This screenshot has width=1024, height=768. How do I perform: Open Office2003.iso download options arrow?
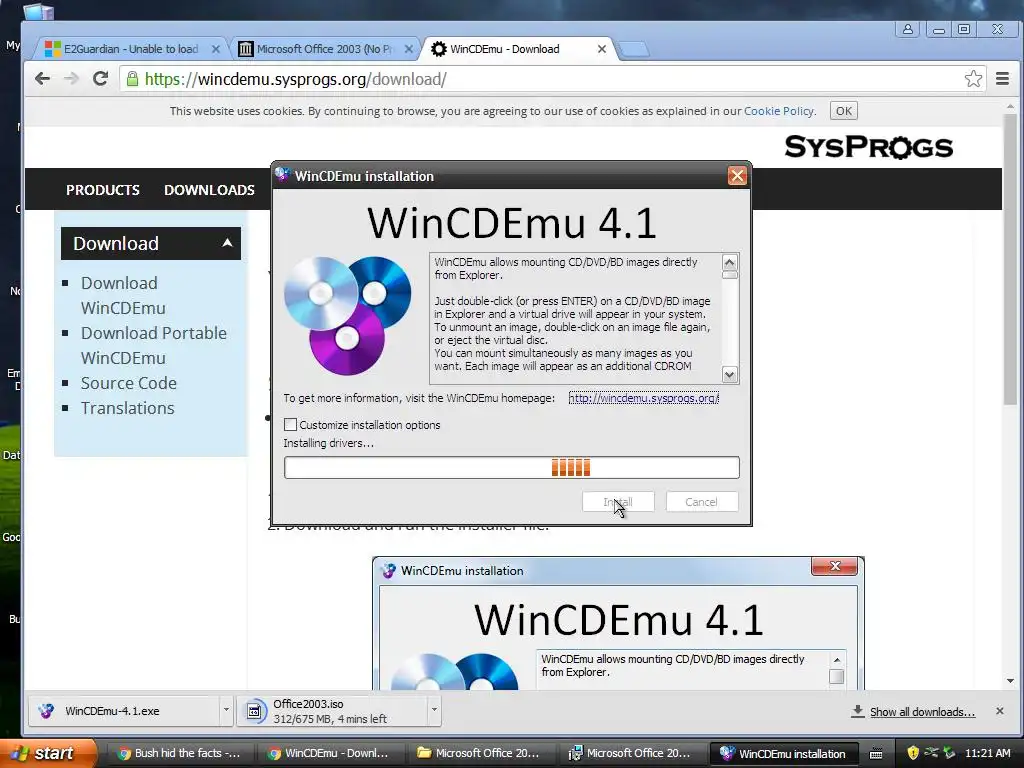click(x=434, y=710)
